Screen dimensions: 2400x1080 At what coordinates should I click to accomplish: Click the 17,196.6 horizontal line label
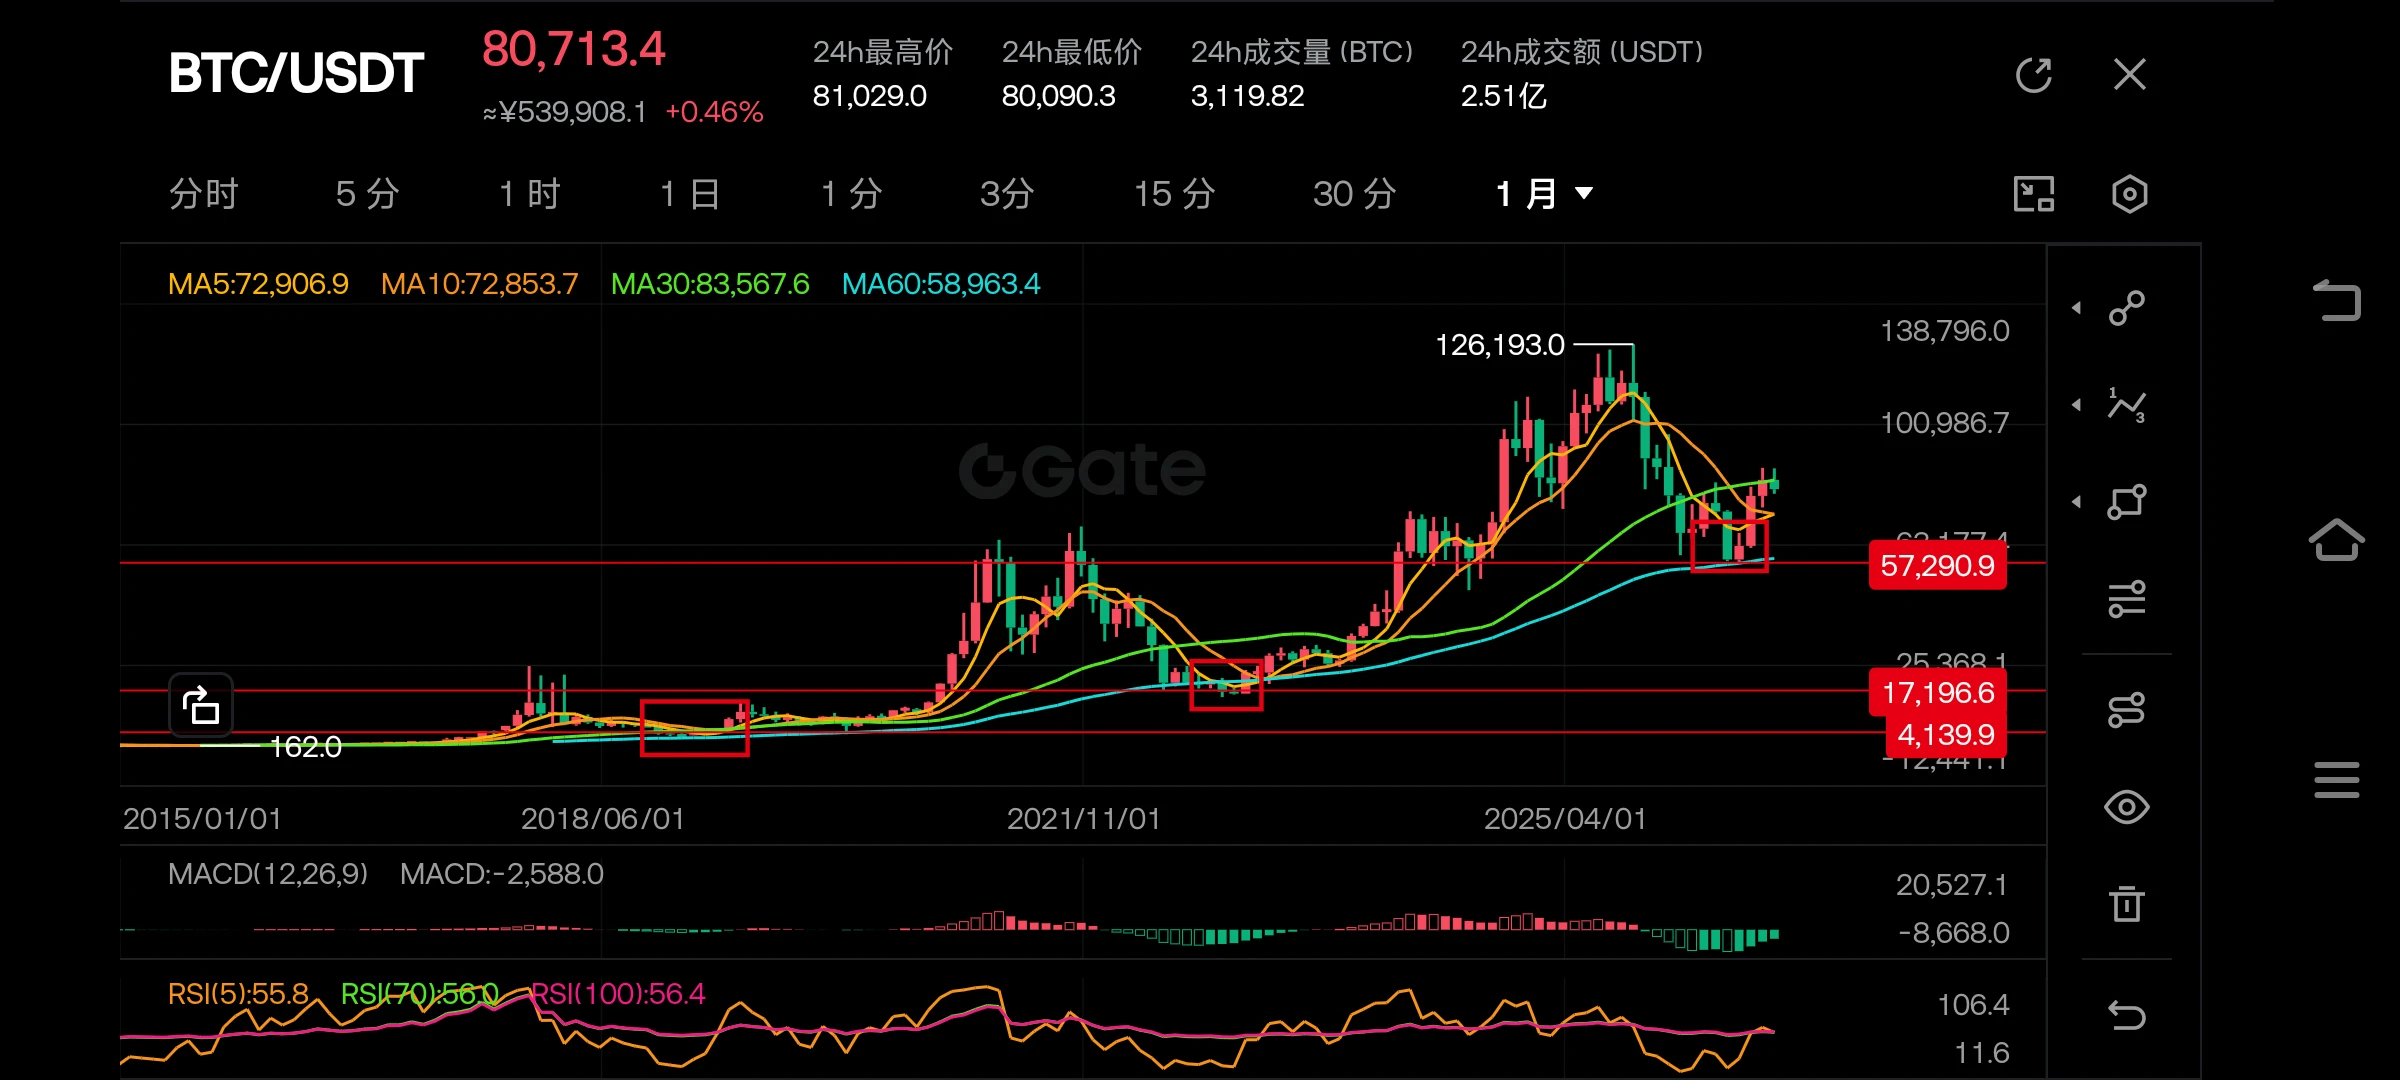[1937, 692]
